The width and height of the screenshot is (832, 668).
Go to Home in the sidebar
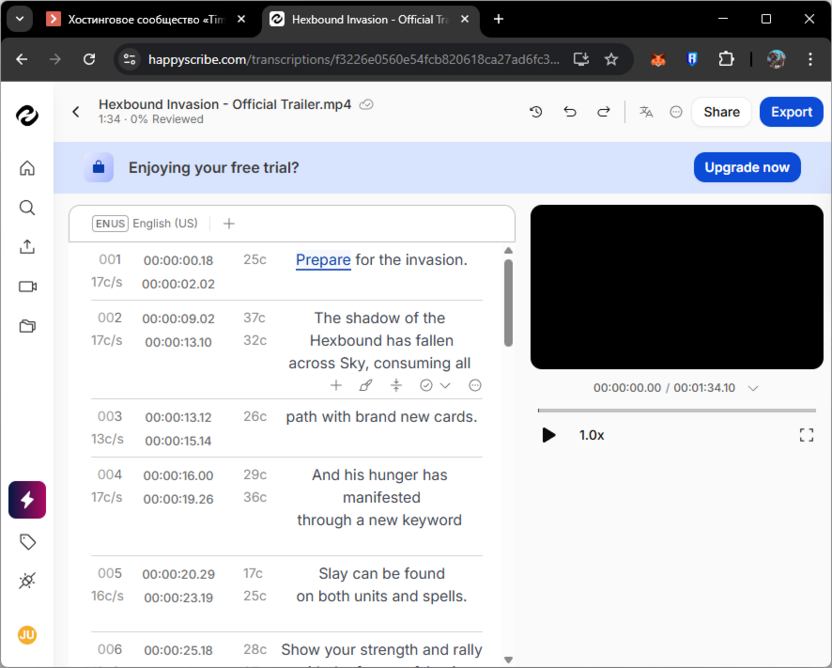[27, 168]
